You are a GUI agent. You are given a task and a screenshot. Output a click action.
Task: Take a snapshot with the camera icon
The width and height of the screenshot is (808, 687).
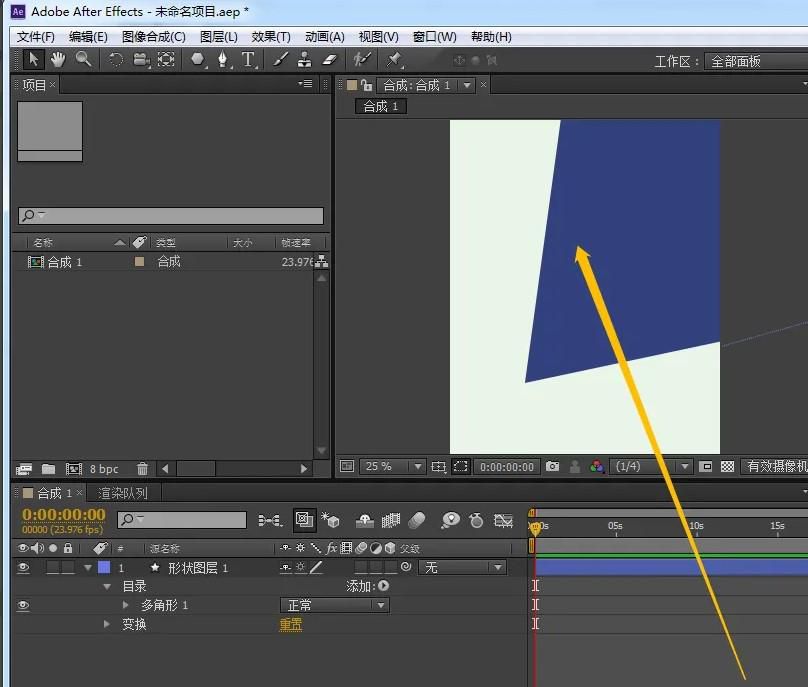pyautogui.click(x=552, y=466)
